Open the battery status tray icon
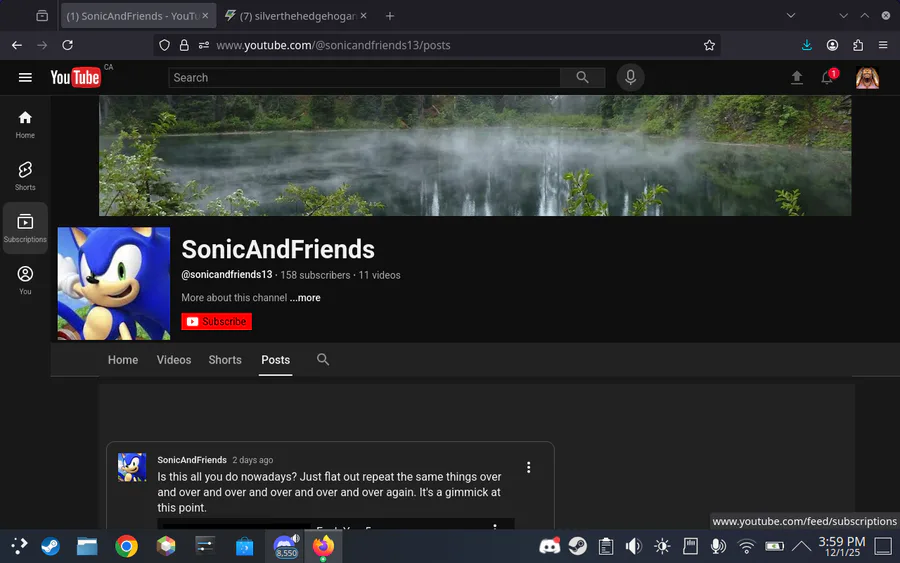The image size is (900, 563). point(774,546)
